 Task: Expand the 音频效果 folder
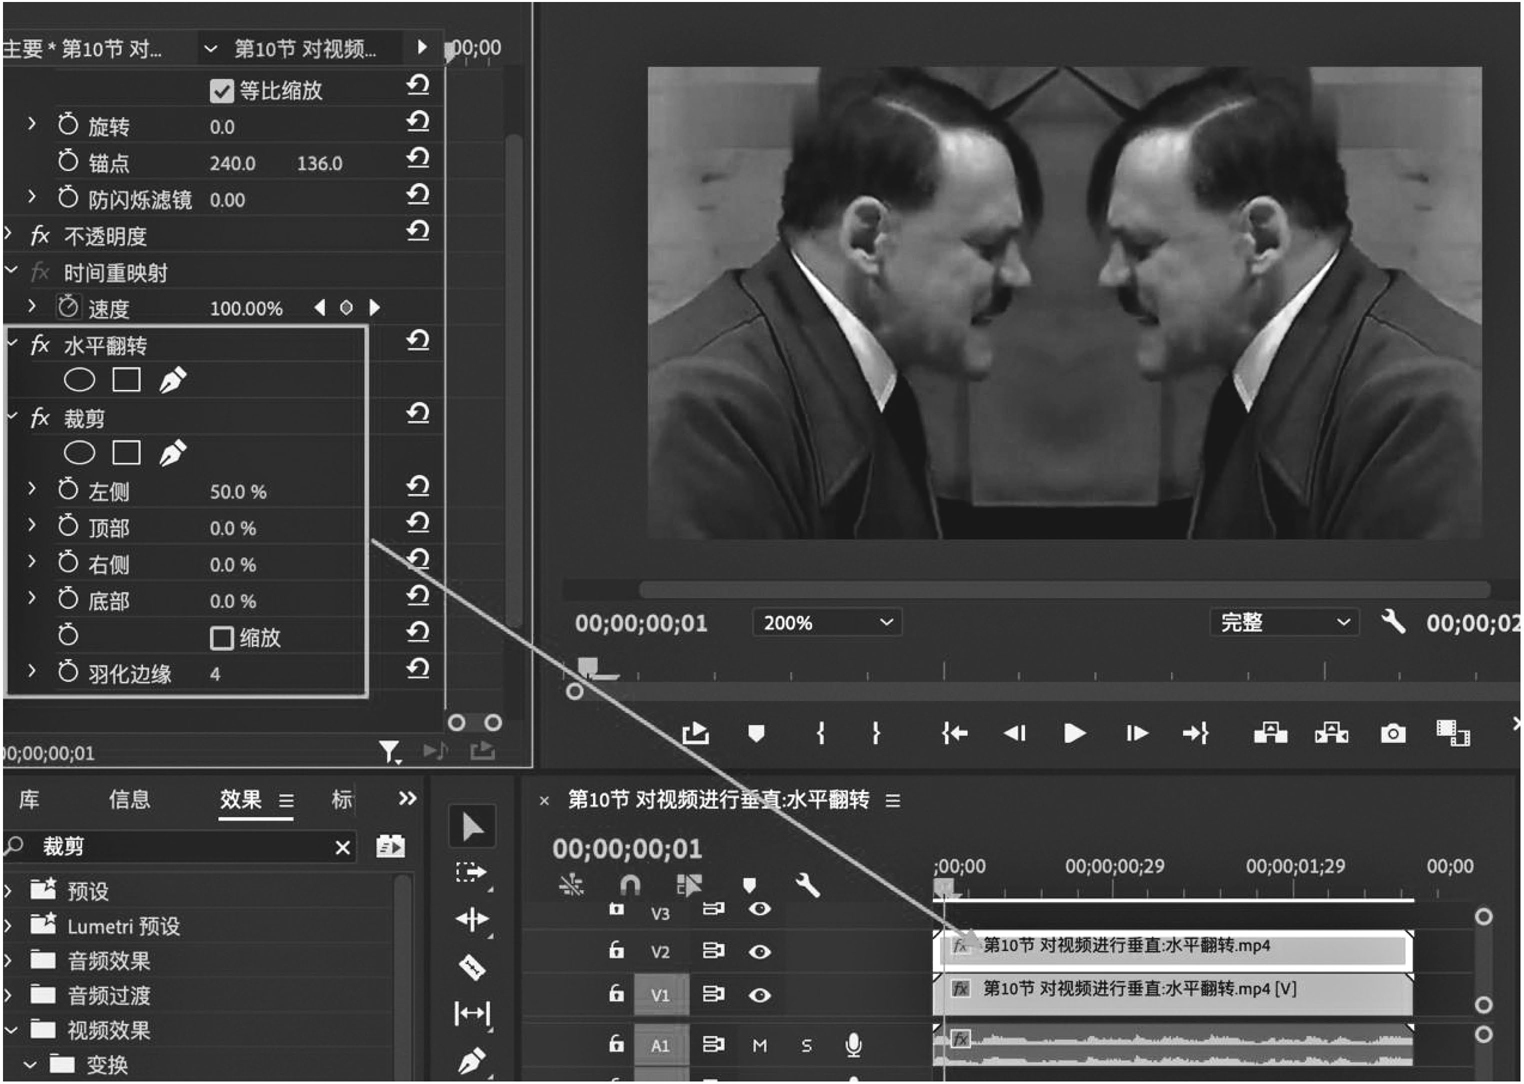coord(9,960)
